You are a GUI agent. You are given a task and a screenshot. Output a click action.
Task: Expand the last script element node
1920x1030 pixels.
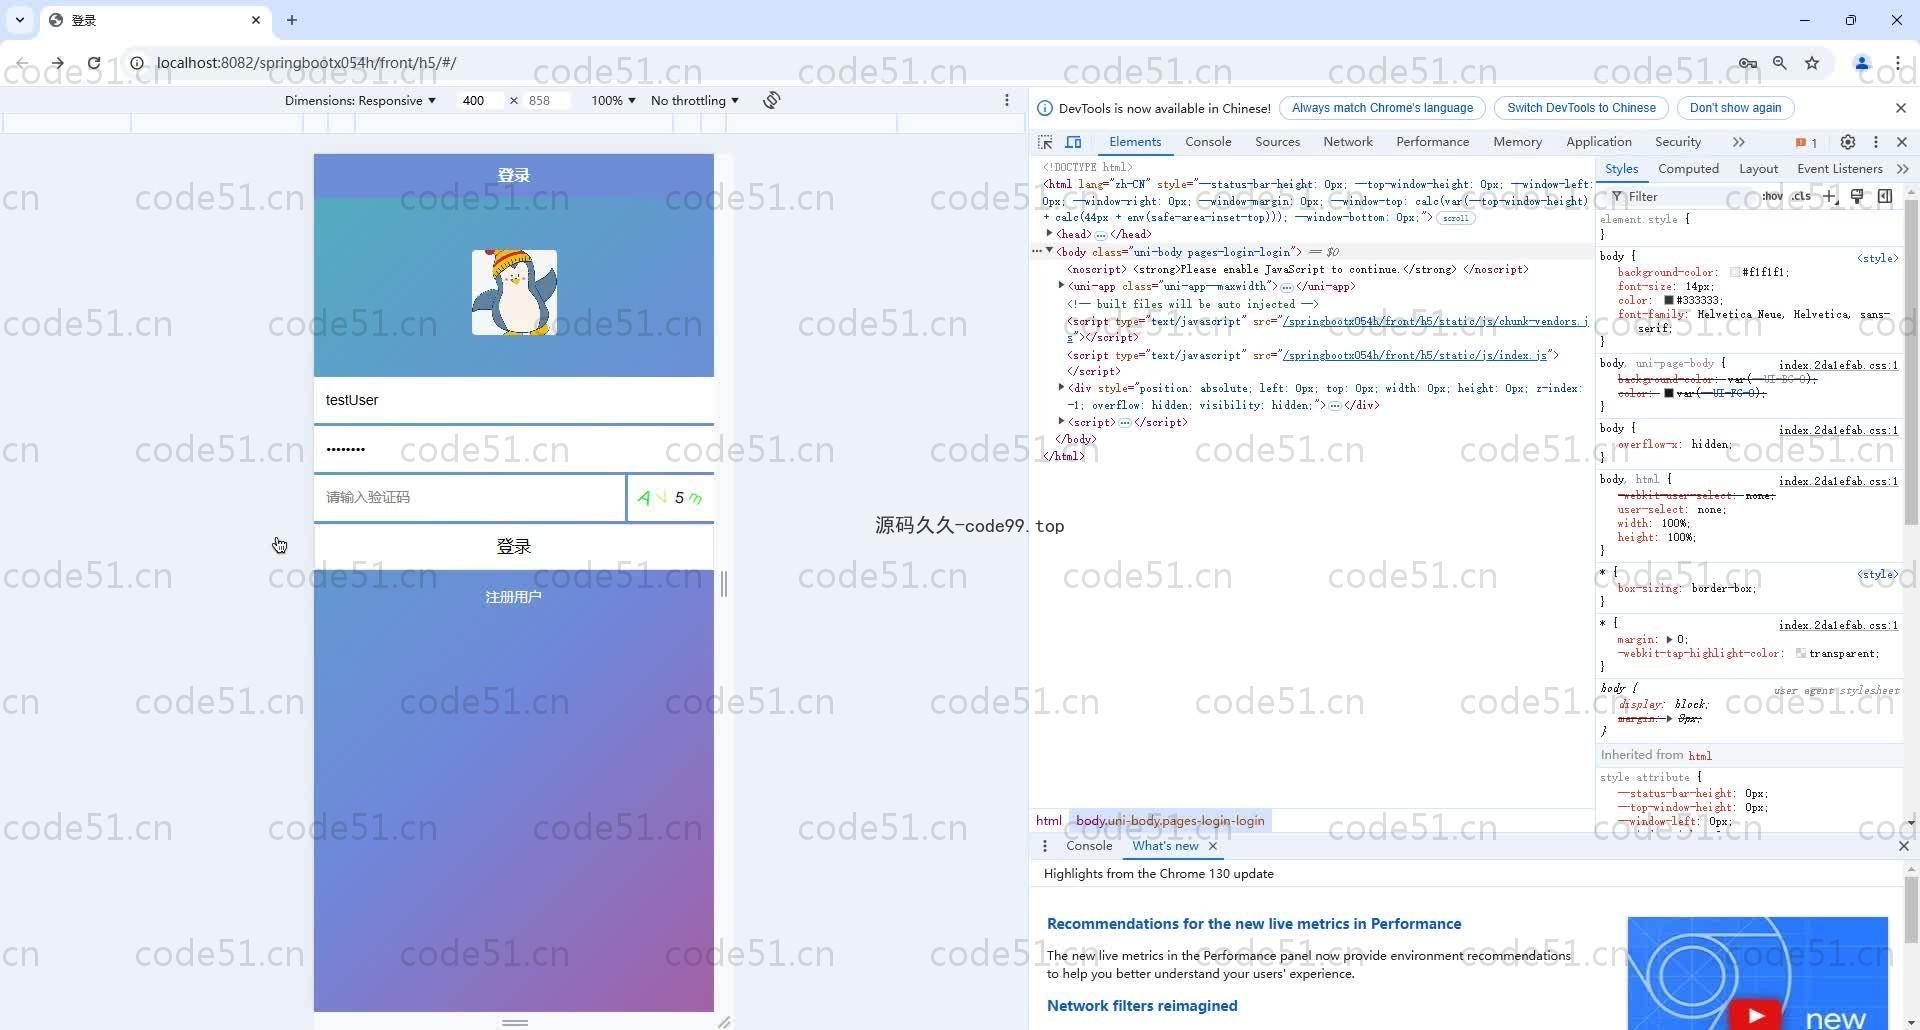(1061, 422)
